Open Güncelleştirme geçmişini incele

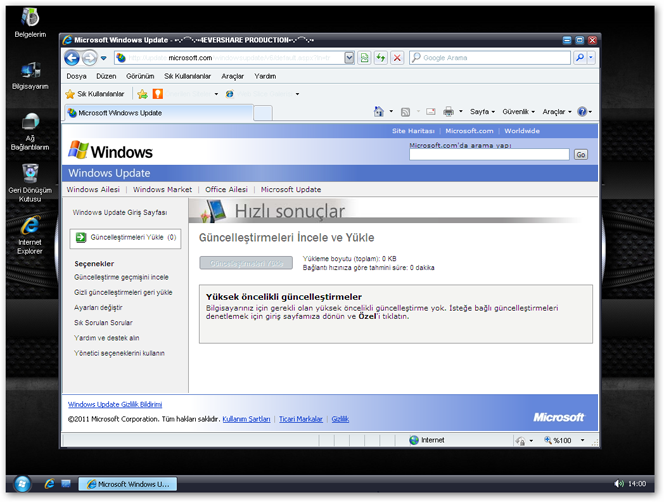121,277
